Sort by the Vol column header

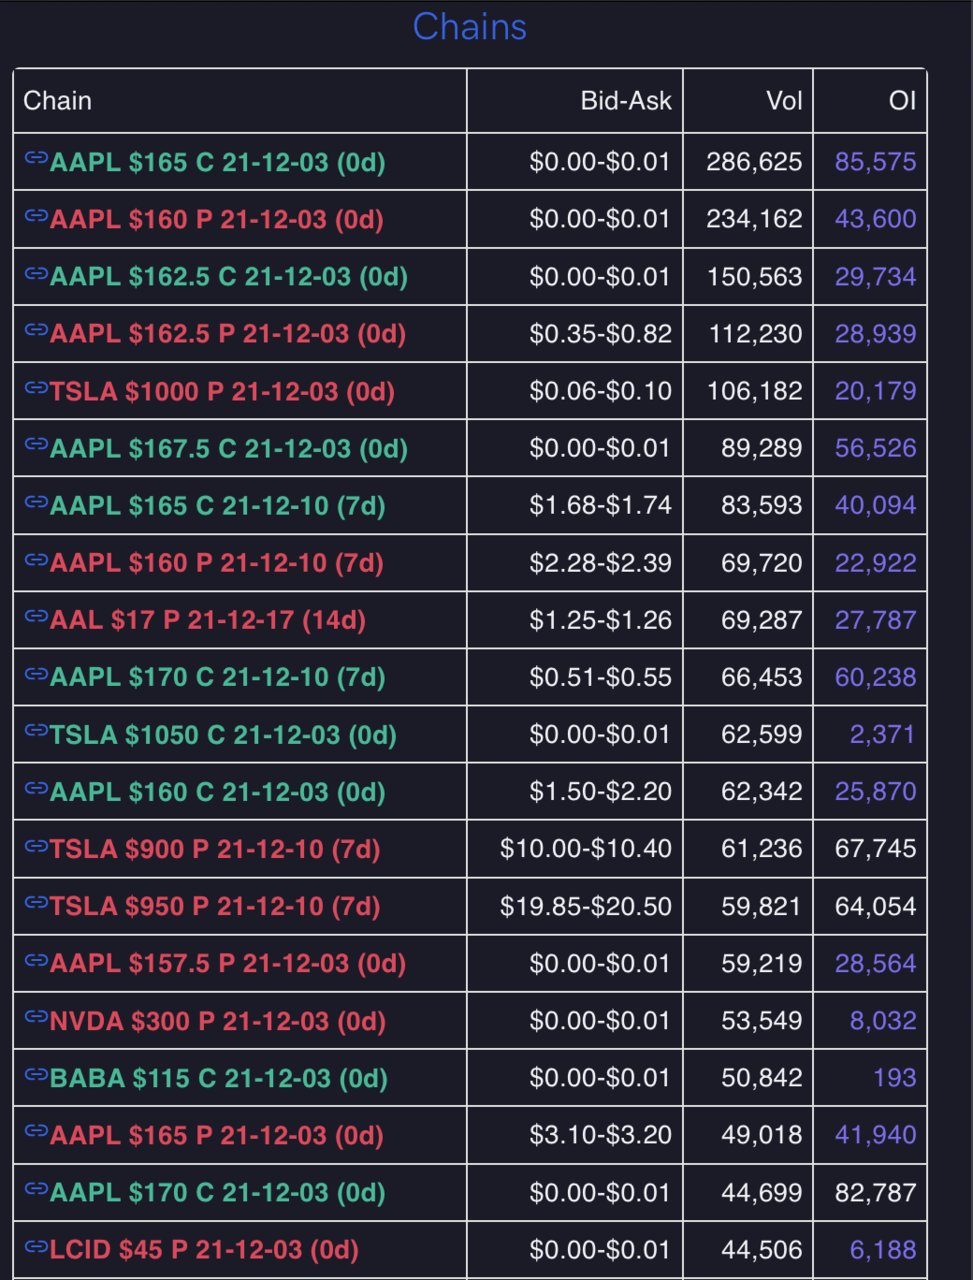[784, 101]
